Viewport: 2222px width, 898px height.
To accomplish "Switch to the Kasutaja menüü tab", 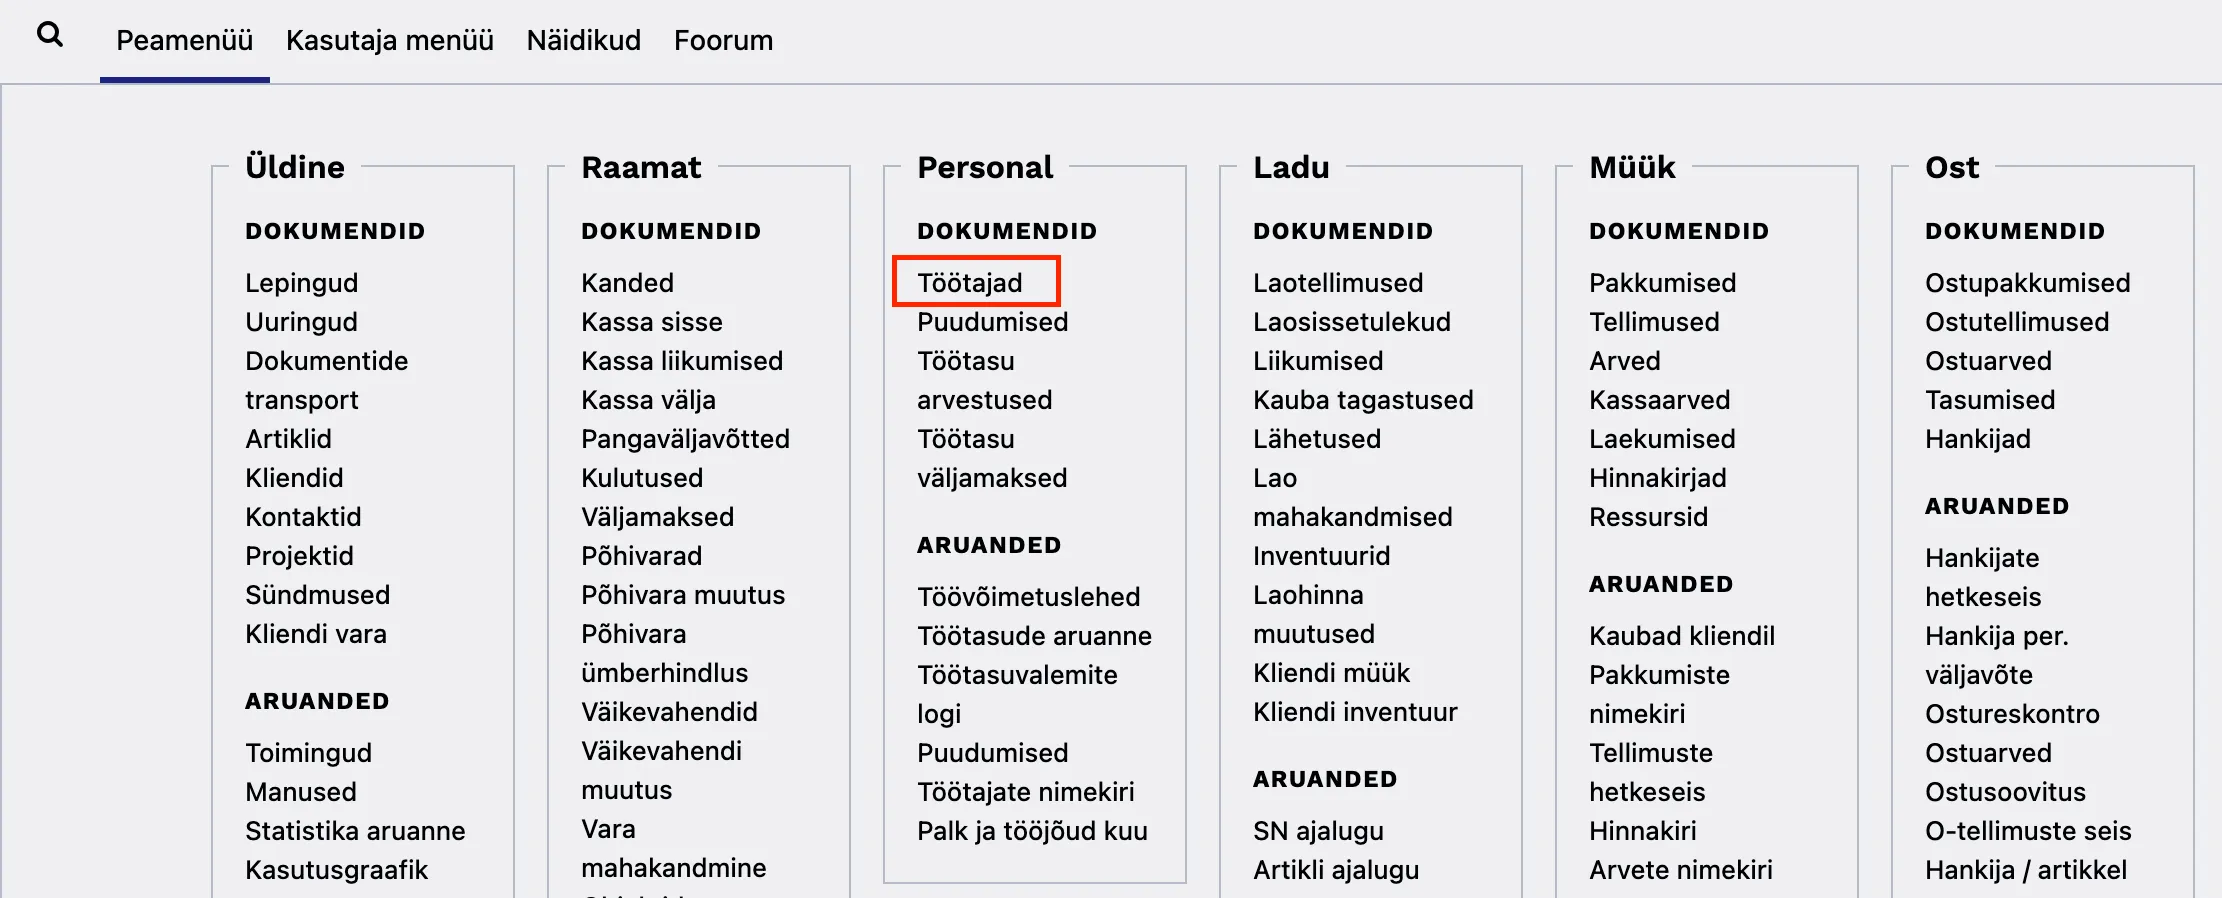I will [389, 41].
